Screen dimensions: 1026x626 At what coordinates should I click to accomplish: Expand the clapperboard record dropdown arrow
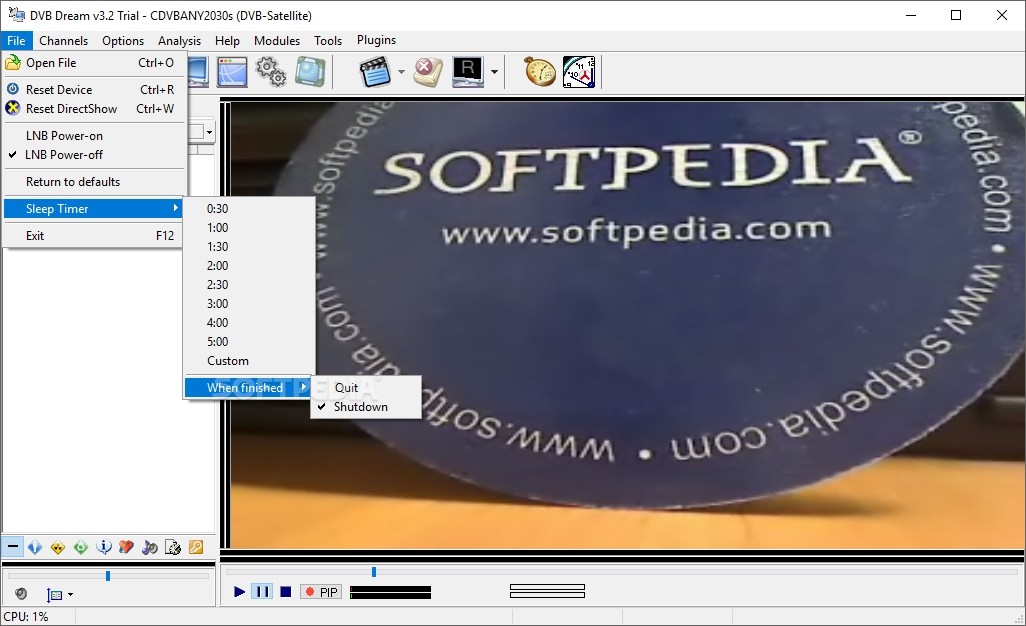(401, 72)
